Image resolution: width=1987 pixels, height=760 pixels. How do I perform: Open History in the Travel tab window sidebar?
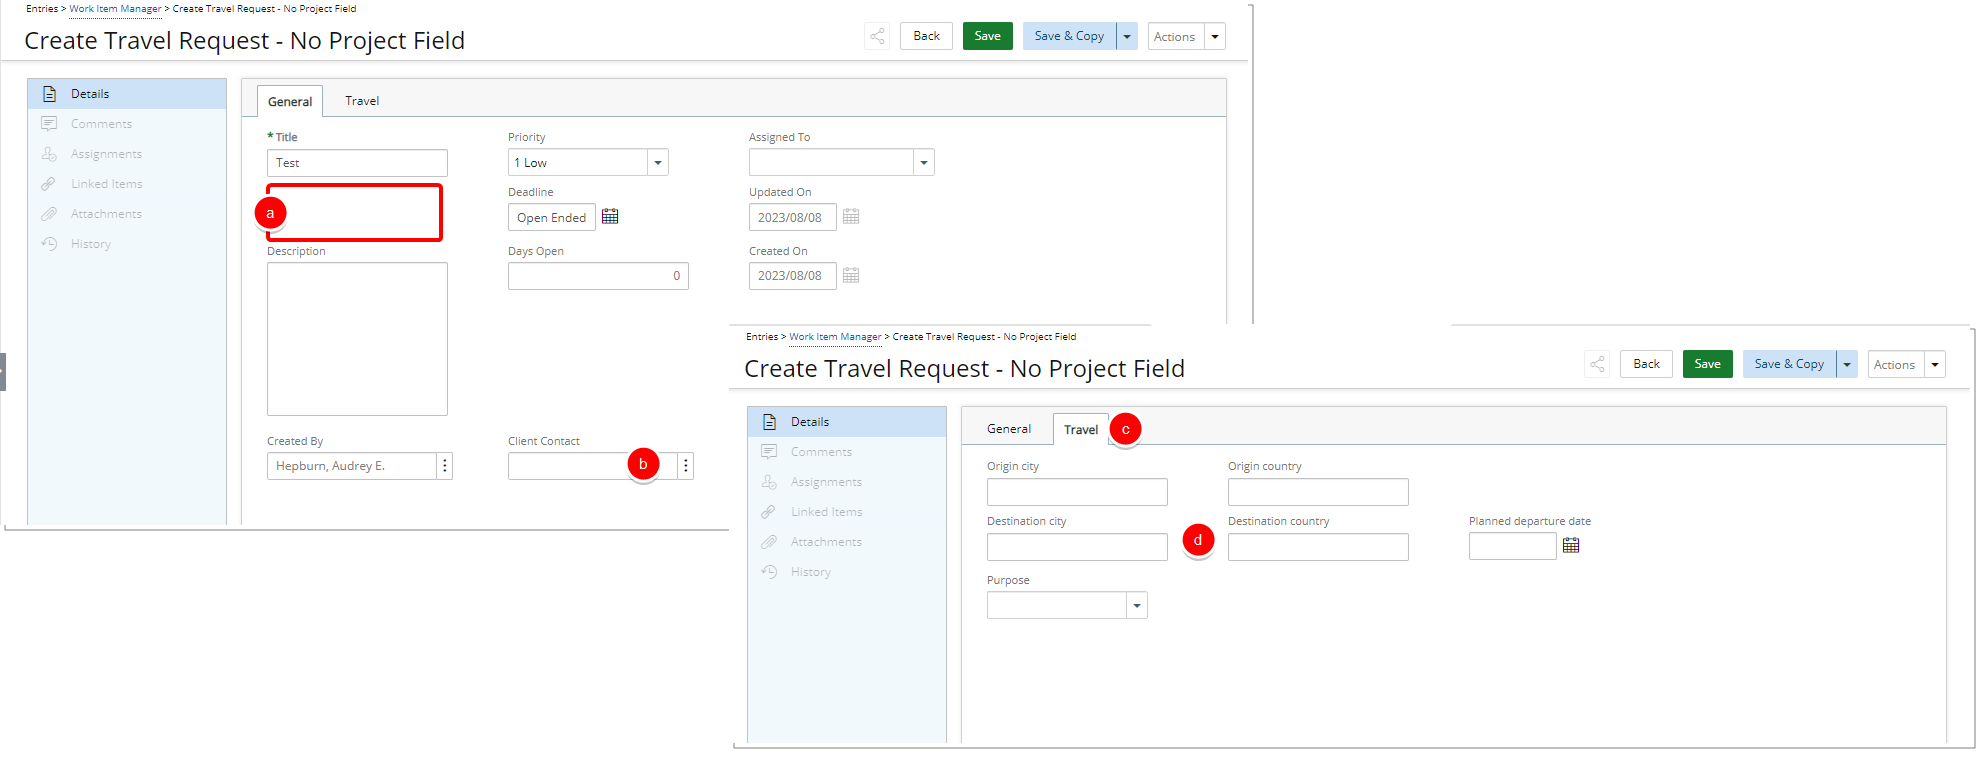(x=810, y=572)
